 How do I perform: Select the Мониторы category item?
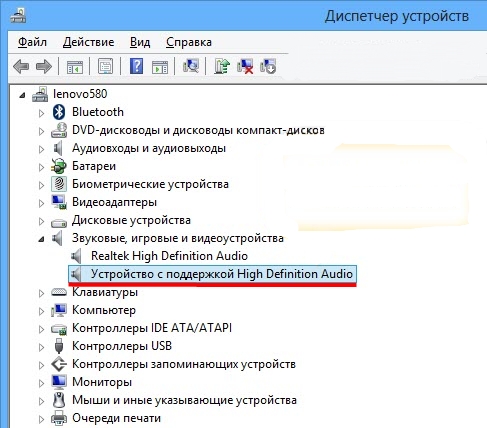point(102,382)
